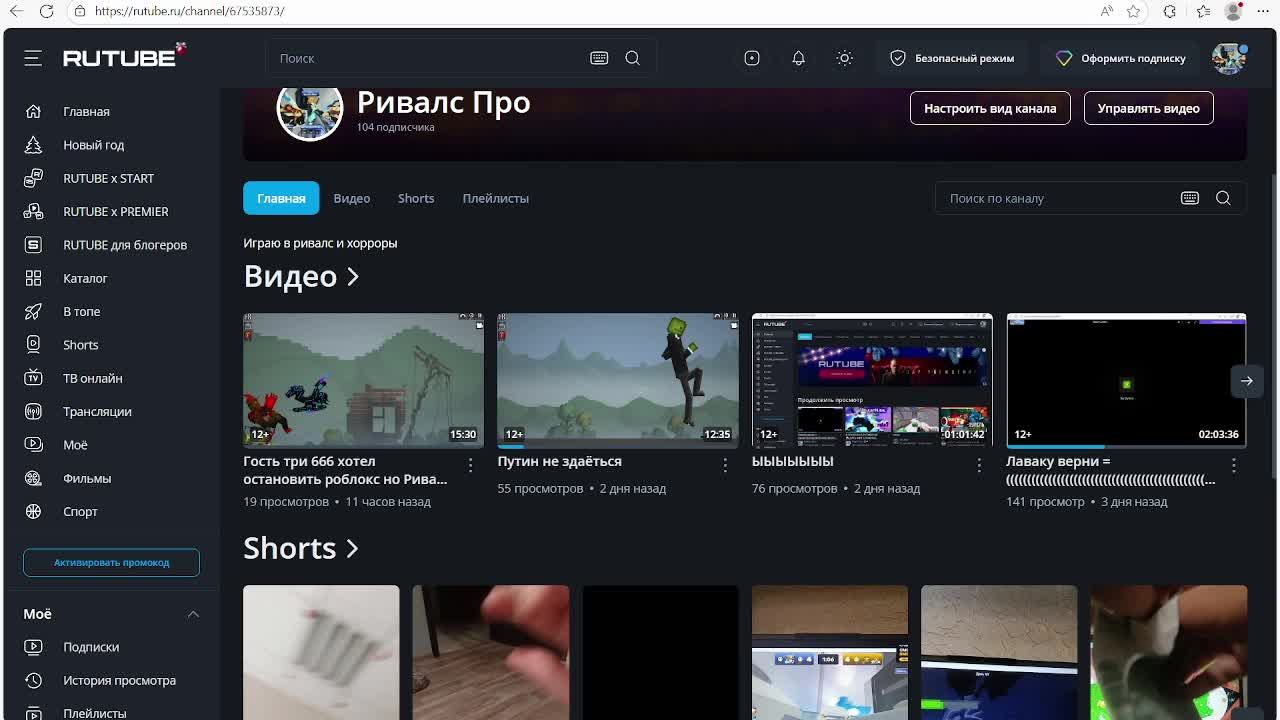
Task: Click the upload video plus icon
Action: point(752,58)
